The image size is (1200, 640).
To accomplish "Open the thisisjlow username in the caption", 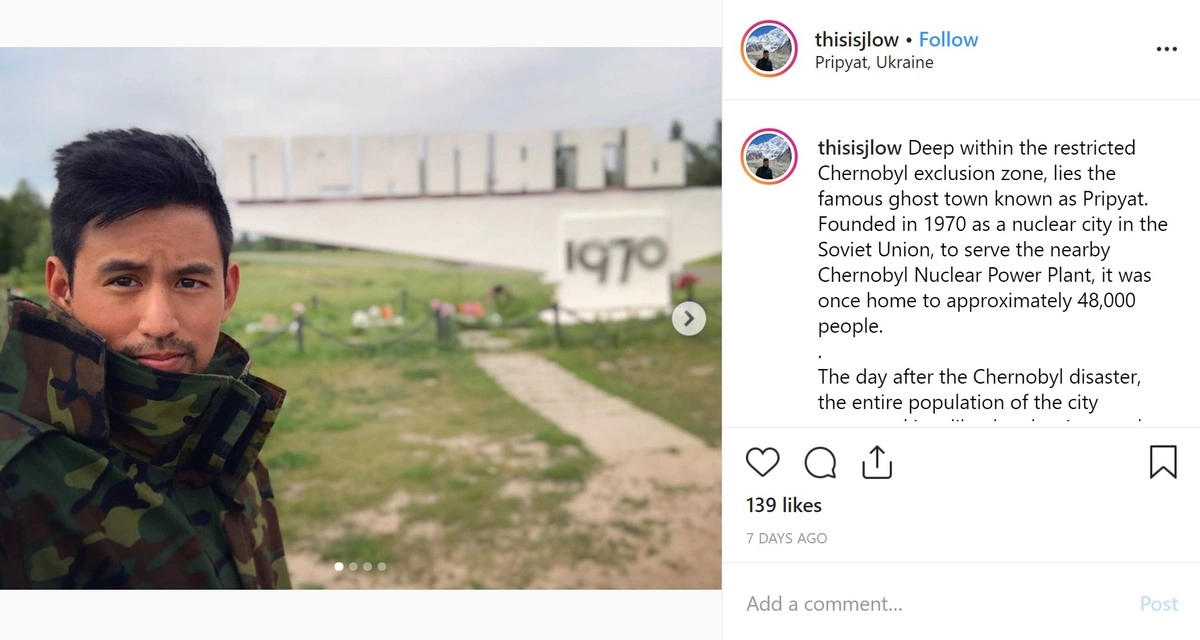I will point(860,148).
